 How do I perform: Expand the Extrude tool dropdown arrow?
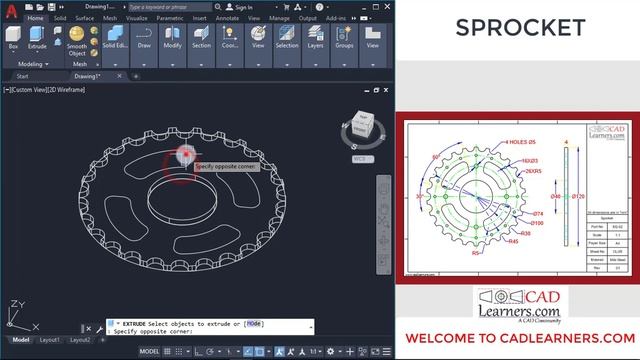37,52
